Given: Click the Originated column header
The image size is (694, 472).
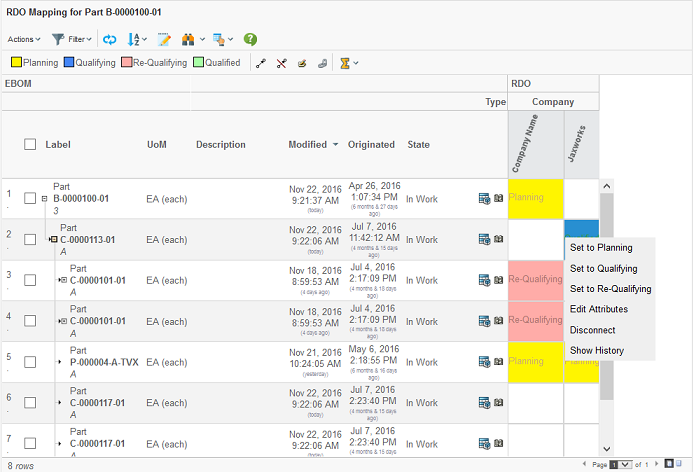Looking at the screenshot, I should click(x=371, y=145).
